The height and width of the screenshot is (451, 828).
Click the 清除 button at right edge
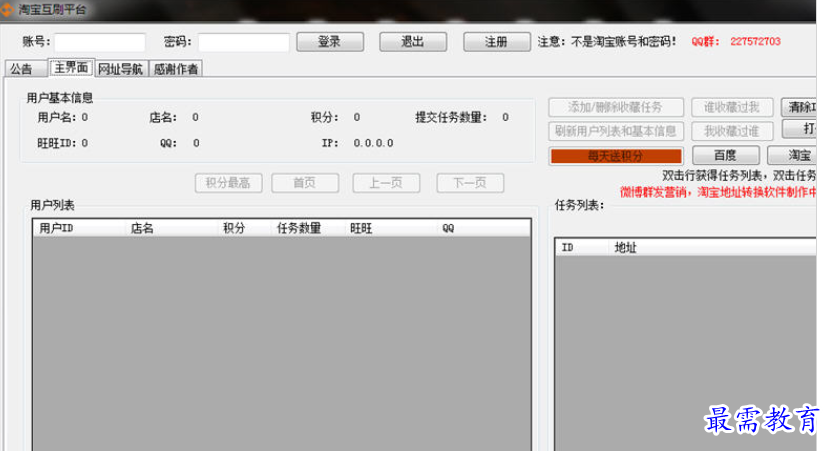799,107
